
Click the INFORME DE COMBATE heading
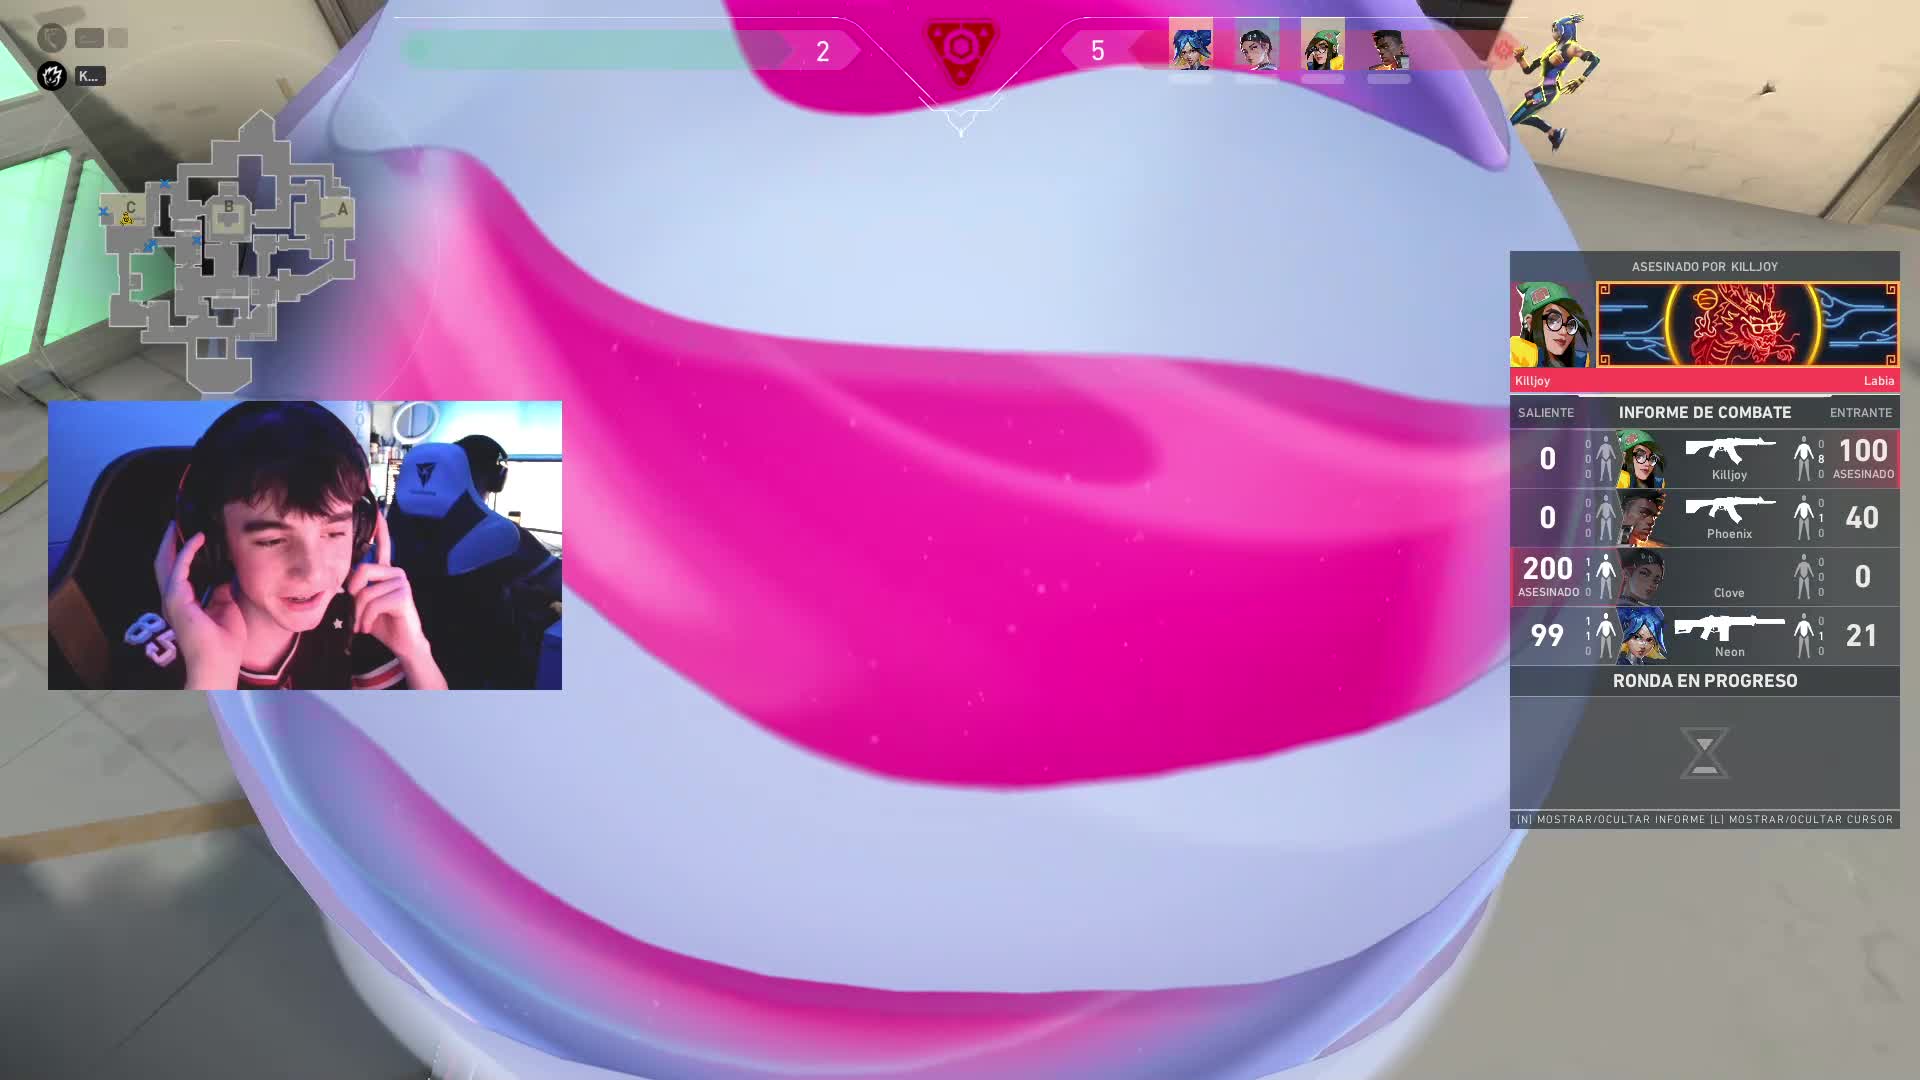1704,412
